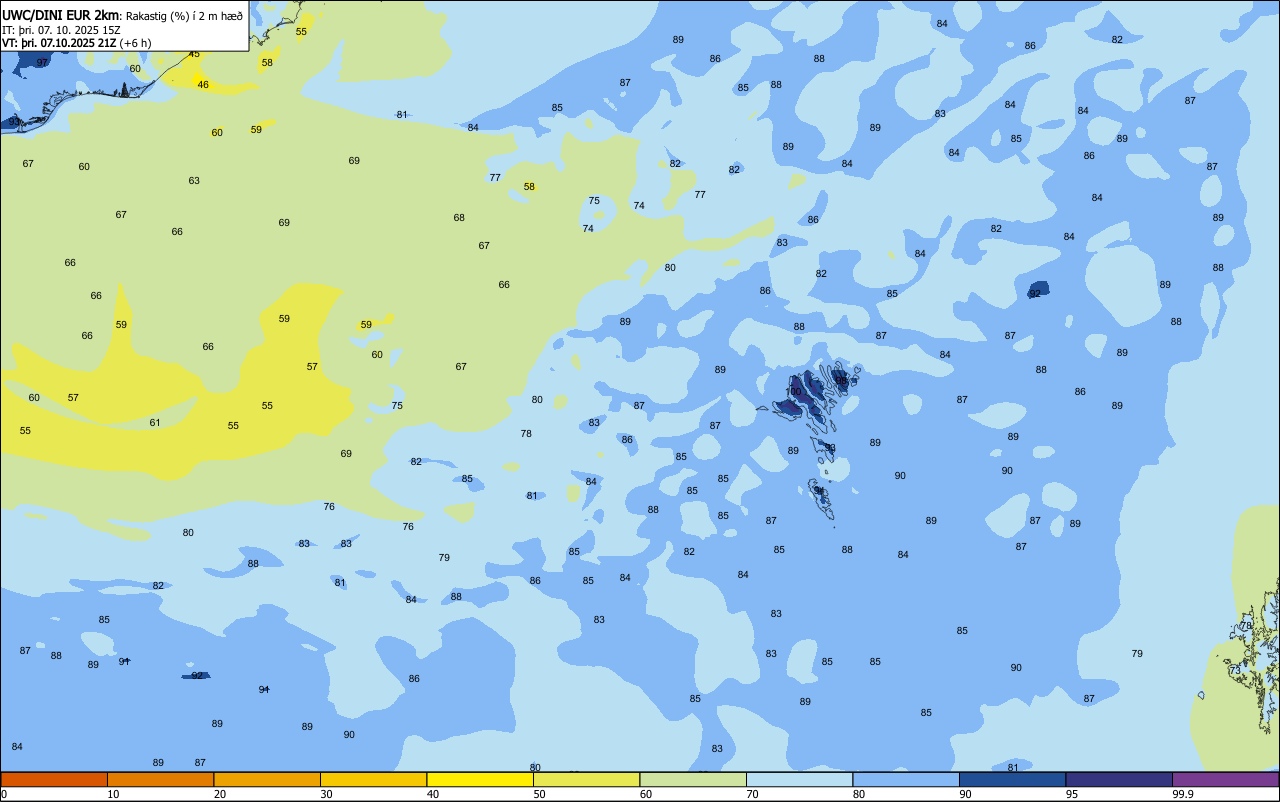Click the '63' humidity value on the map

click(x=194, y=181)
